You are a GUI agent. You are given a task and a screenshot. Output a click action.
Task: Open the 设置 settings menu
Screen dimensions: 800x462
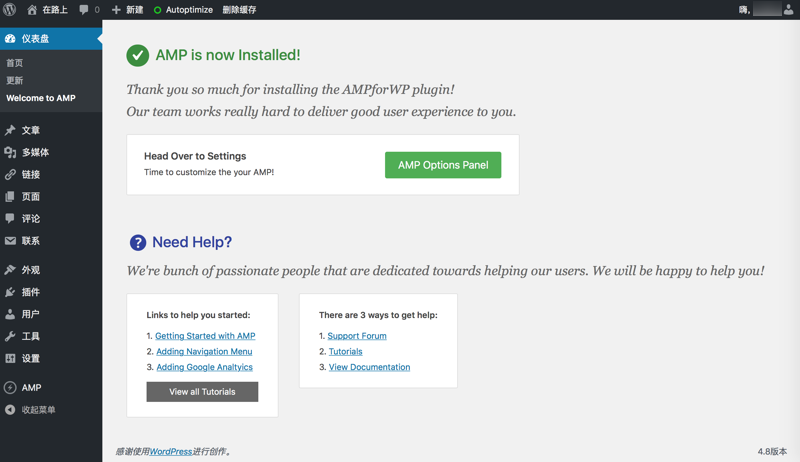point(31,358)
